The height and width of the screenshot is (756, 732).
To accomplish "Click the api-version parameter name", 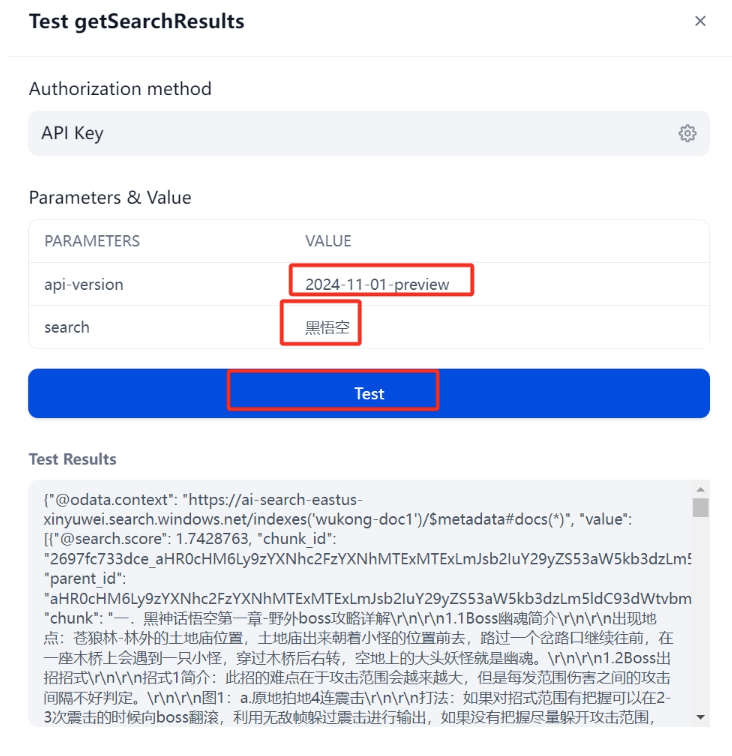I will 84,284.
